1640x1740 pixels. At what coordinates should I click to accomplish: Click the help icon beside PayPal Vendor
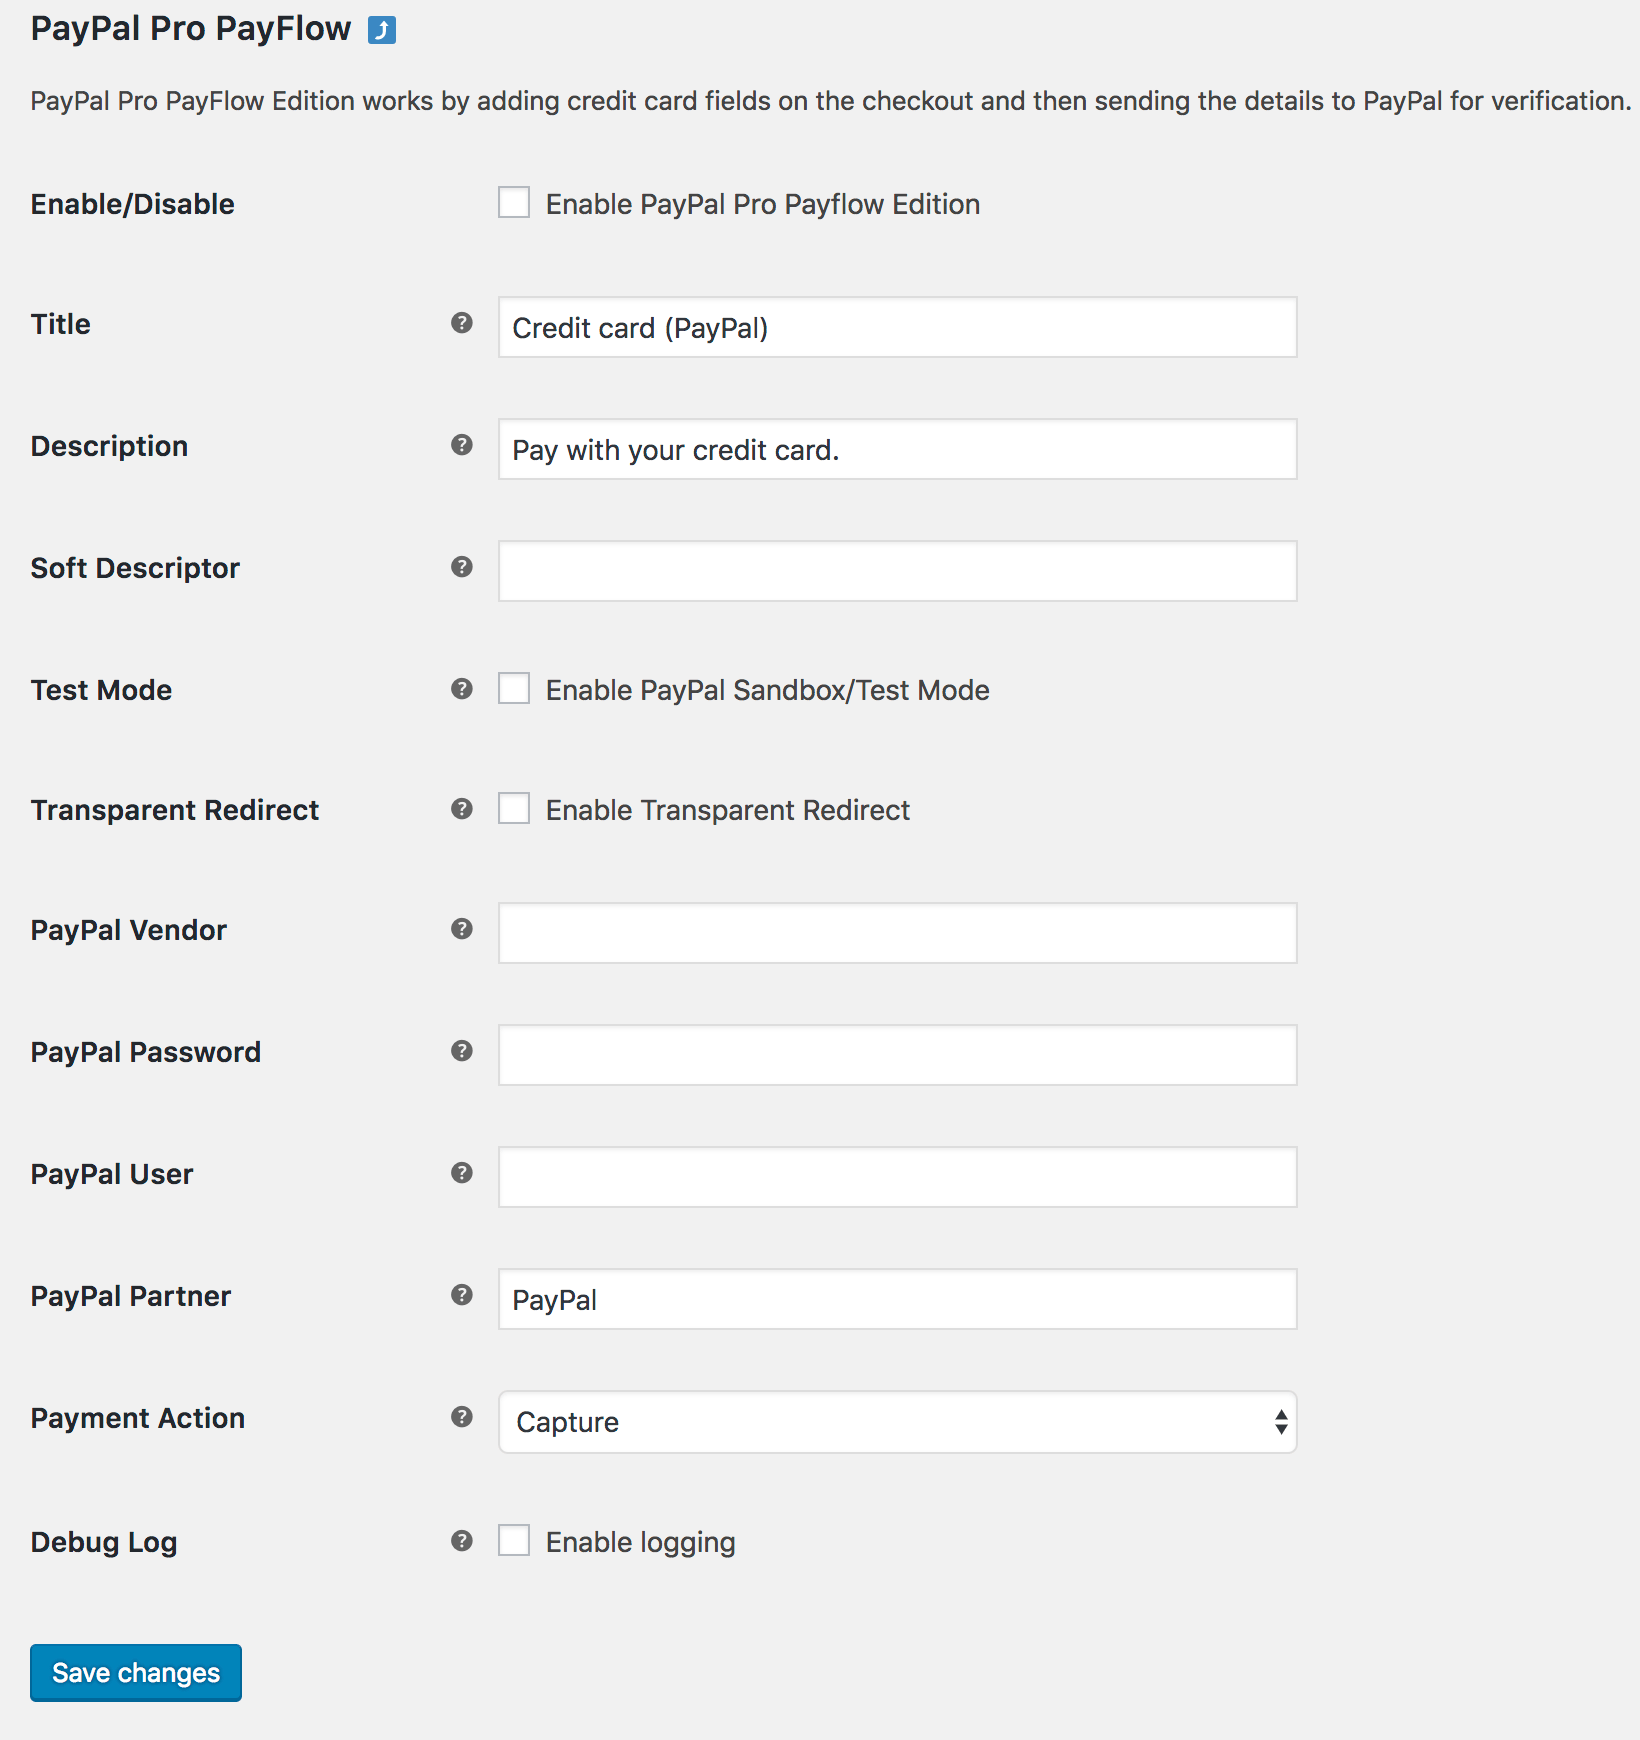461,930
